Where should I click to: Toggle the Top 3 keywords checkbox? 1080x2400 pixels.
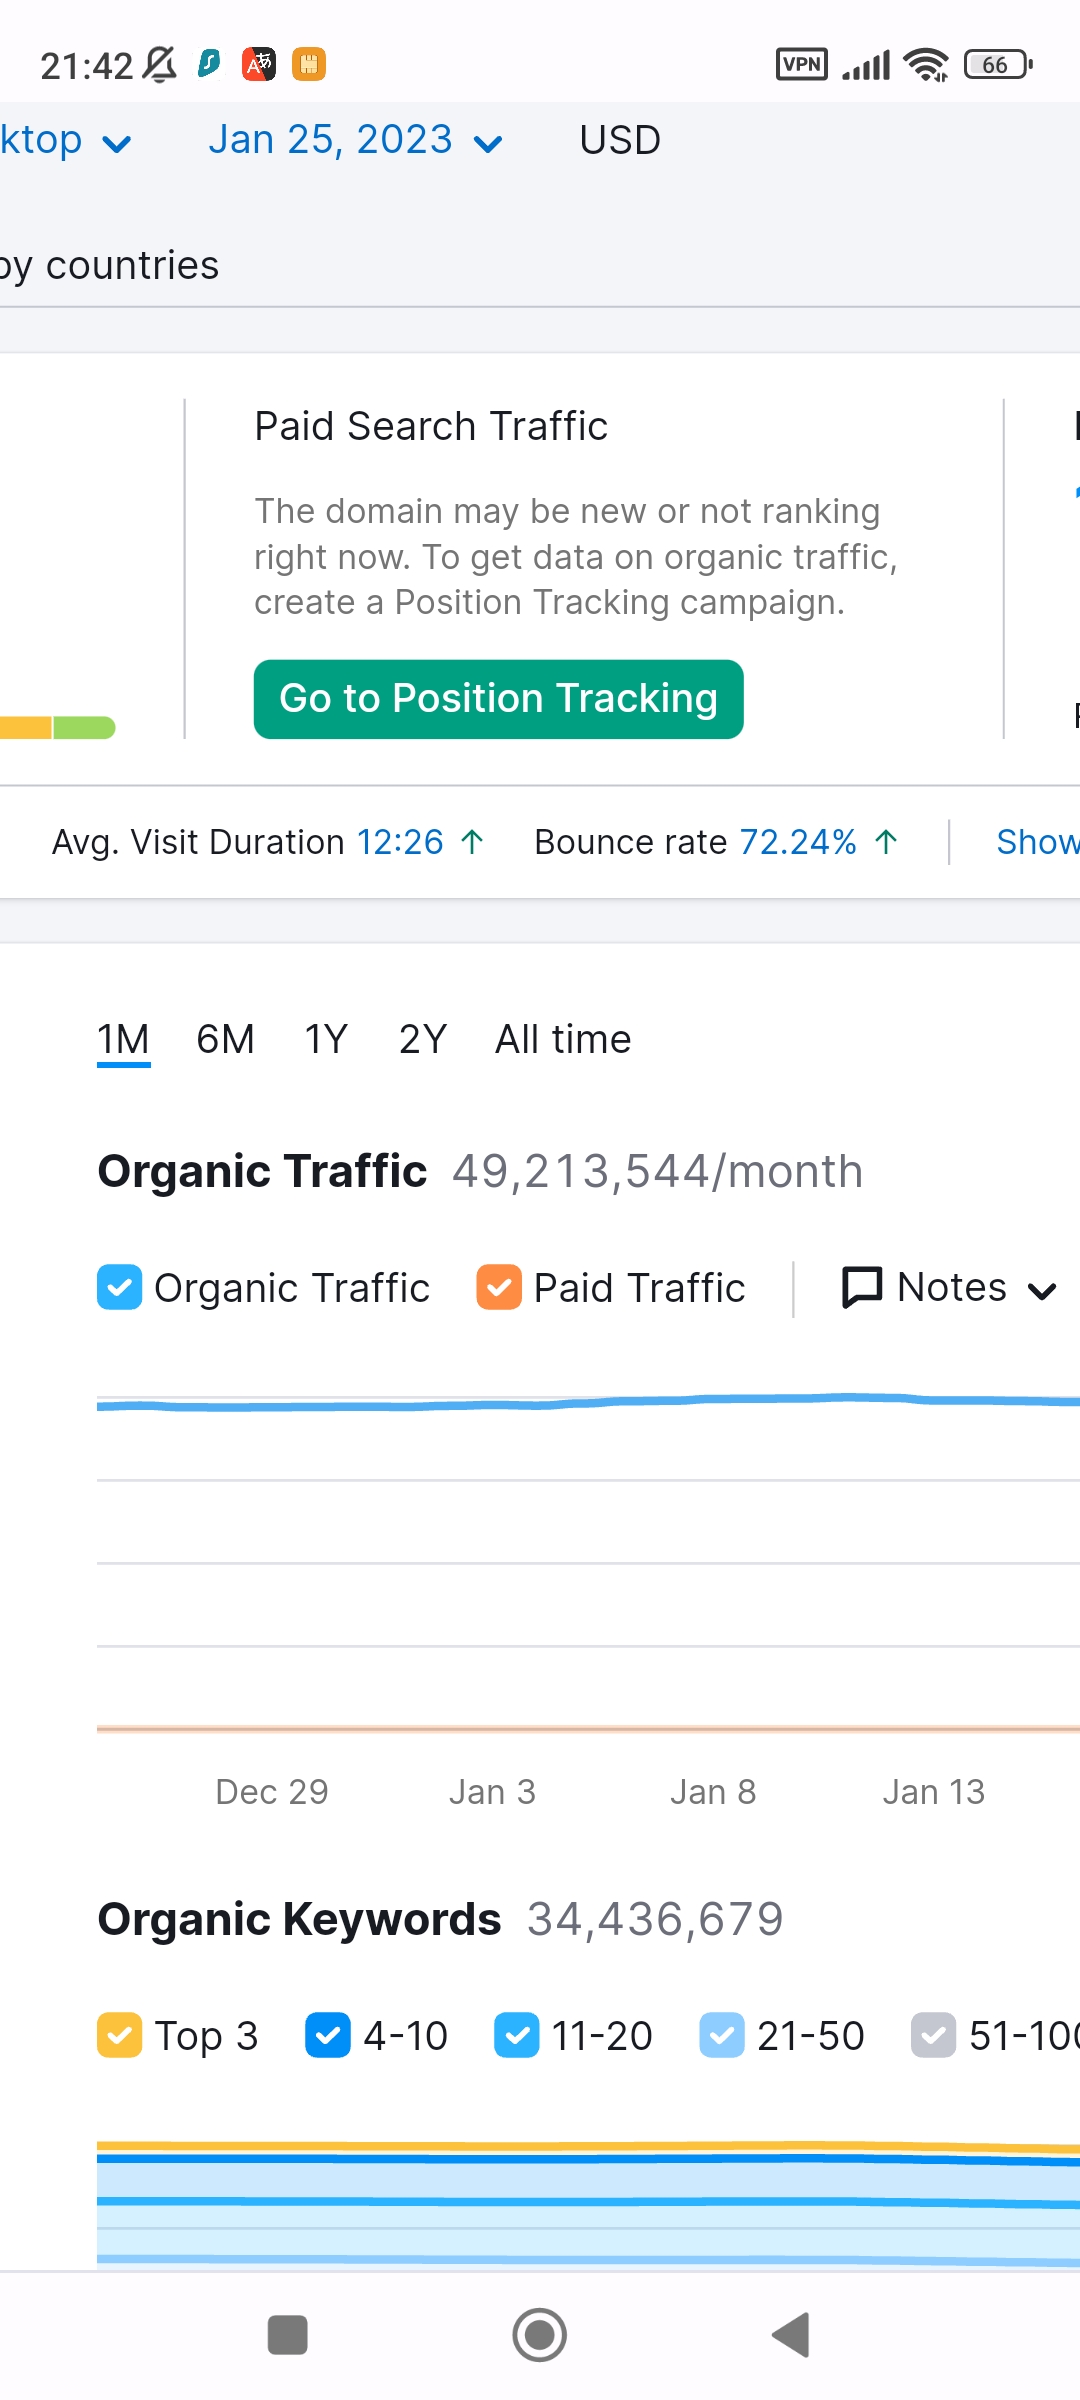(119, 2035)
